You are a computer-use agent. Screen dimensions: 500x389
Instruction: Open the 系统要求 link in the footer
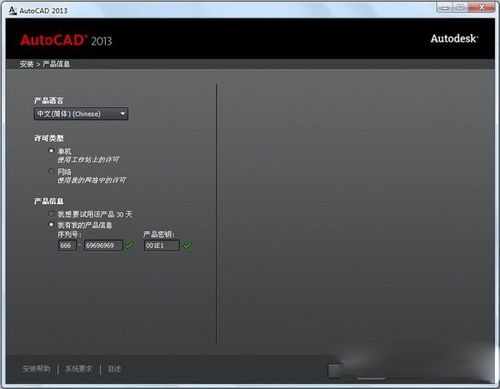[x=79, y=369]
